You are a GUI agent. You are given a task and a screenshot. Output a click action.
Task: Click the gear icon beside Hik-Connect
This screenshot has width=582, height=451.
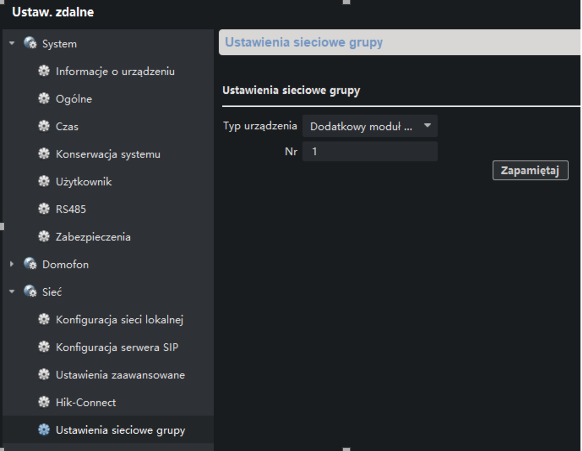[x=44, y=402]
